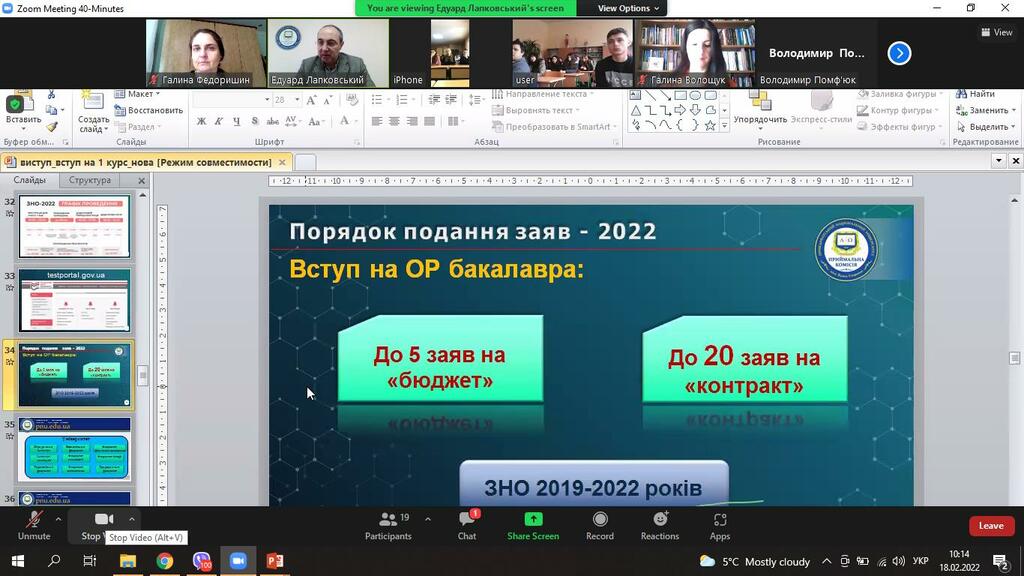Open PowerPoint from the Windows taskbar
Viewport: 1024px width, 576px height.
[x=275, y=561]
